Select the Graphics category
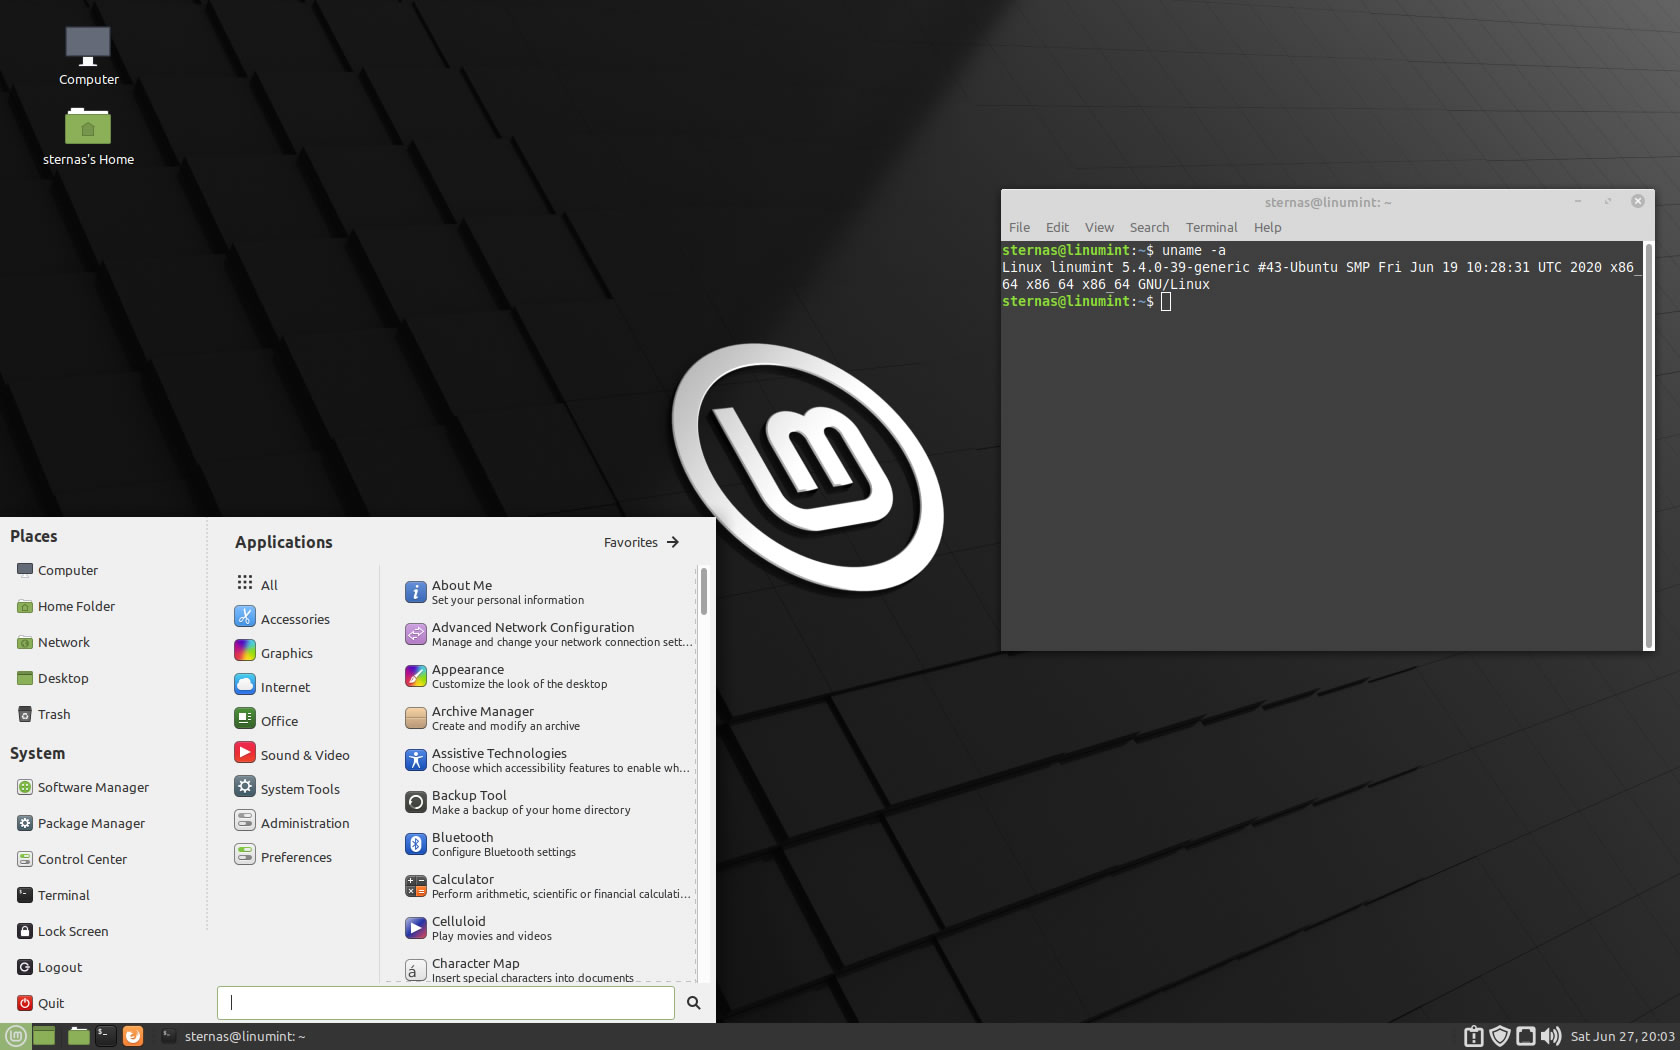 (x=274, y=652)
